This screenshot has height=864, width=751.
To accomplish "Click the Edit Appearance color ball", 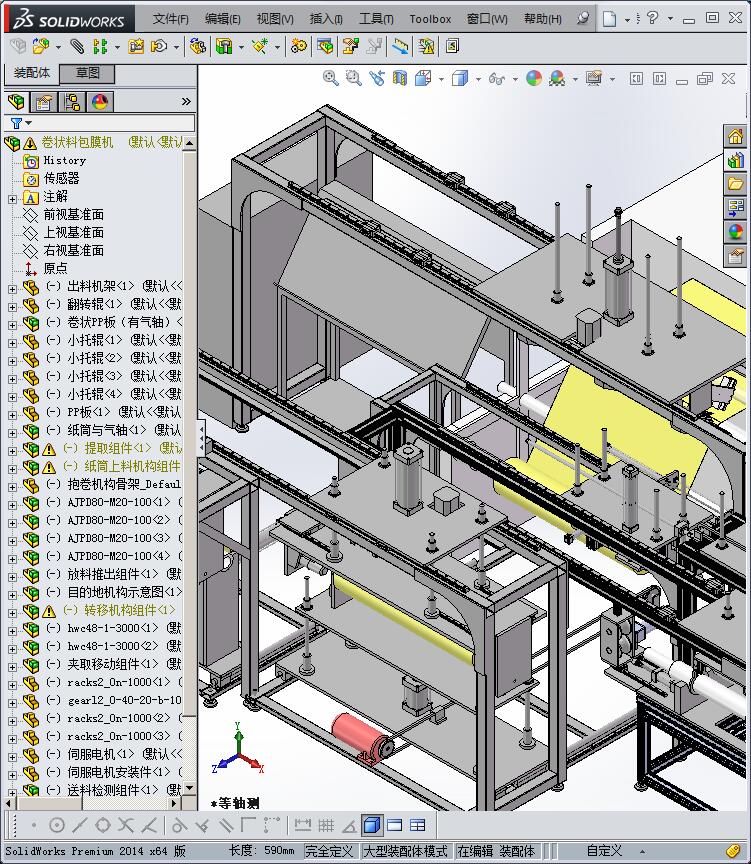I will coord(534,79).
